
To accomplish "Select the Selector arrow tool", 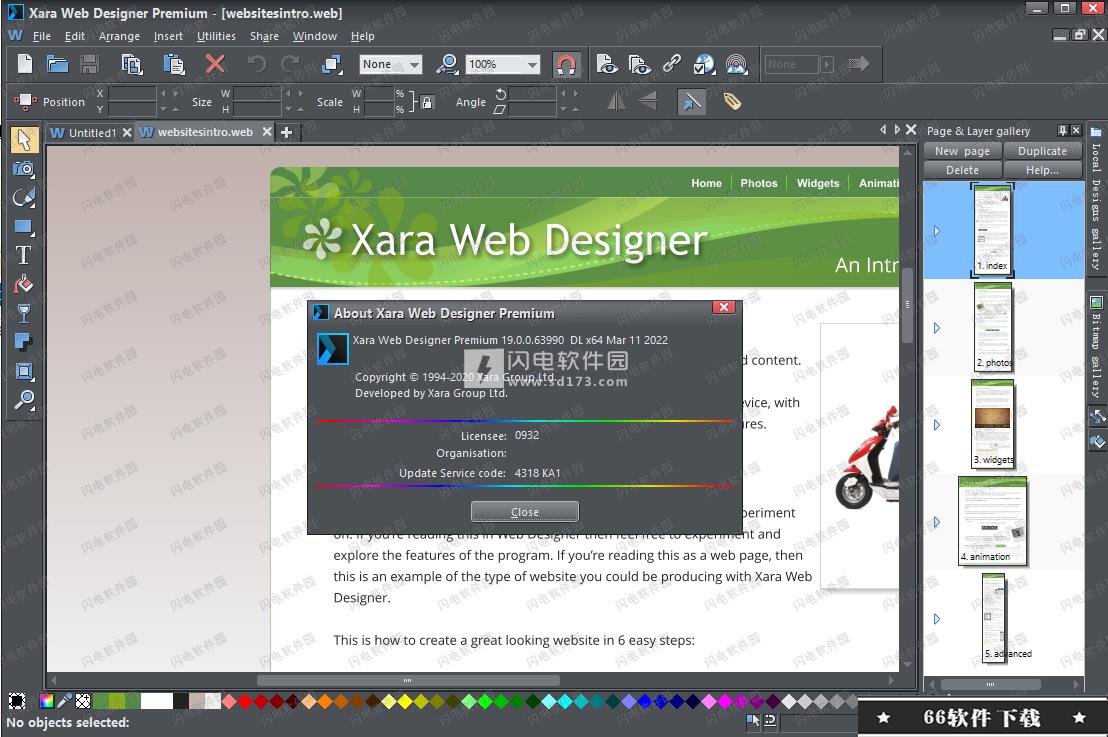I will [x=23, y=140].
